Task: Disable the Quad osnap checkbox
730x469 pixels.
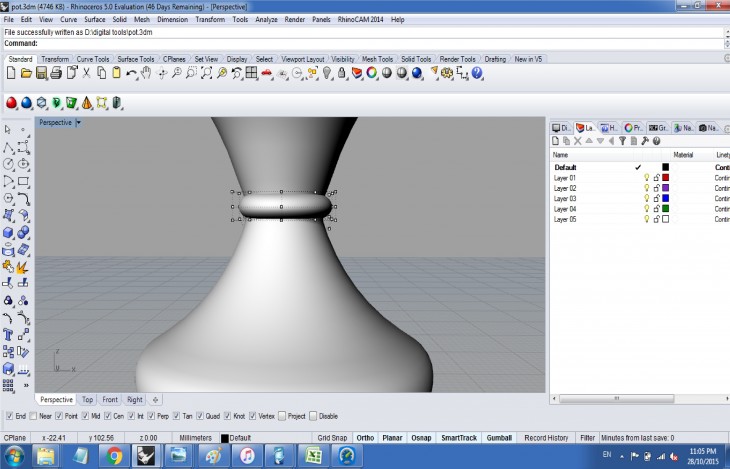Action: point(202,416)
